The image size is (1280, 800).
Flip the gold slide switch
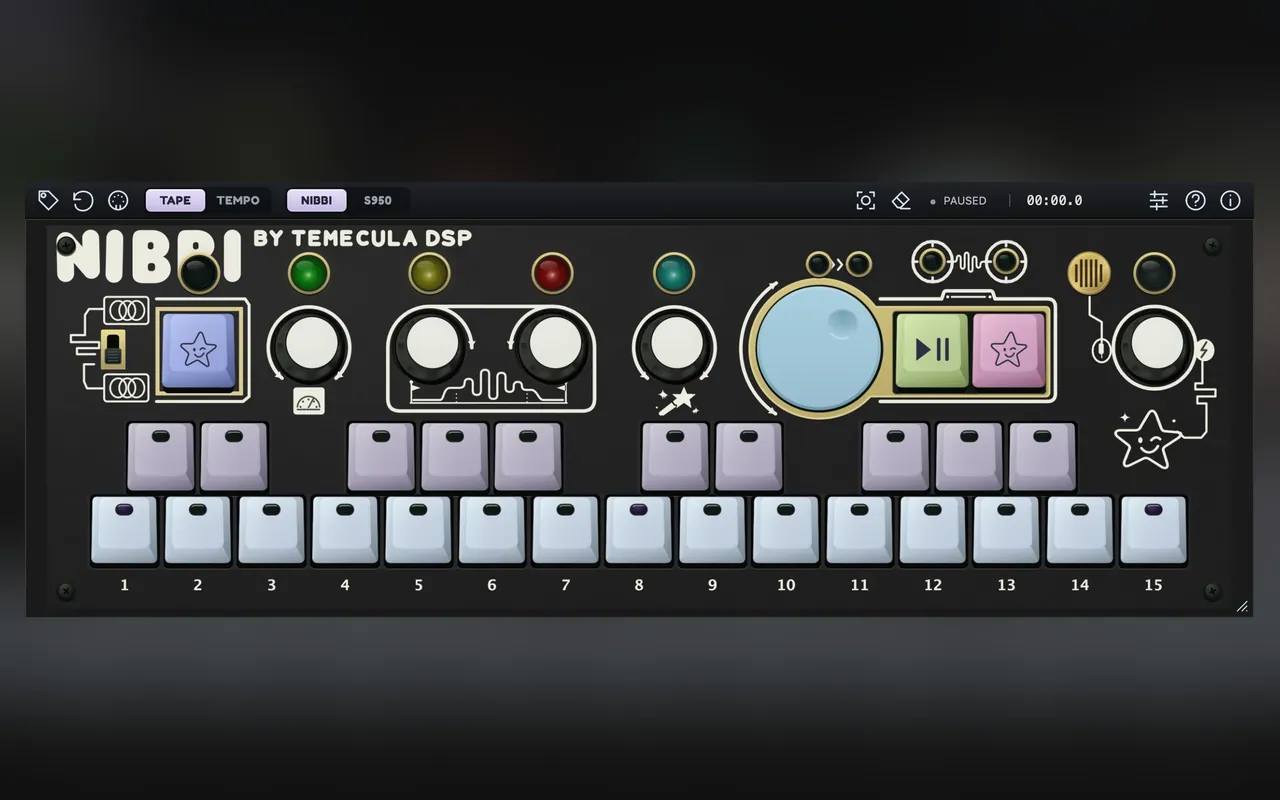click(x=113, y=350)
